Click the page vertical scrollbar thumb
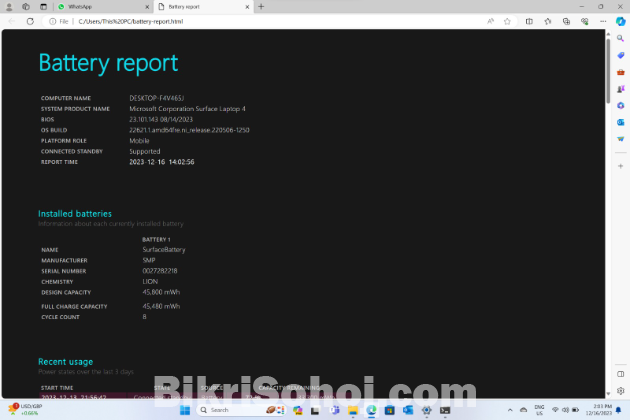This screenshot has width=630, height=420. click(608, 70)
